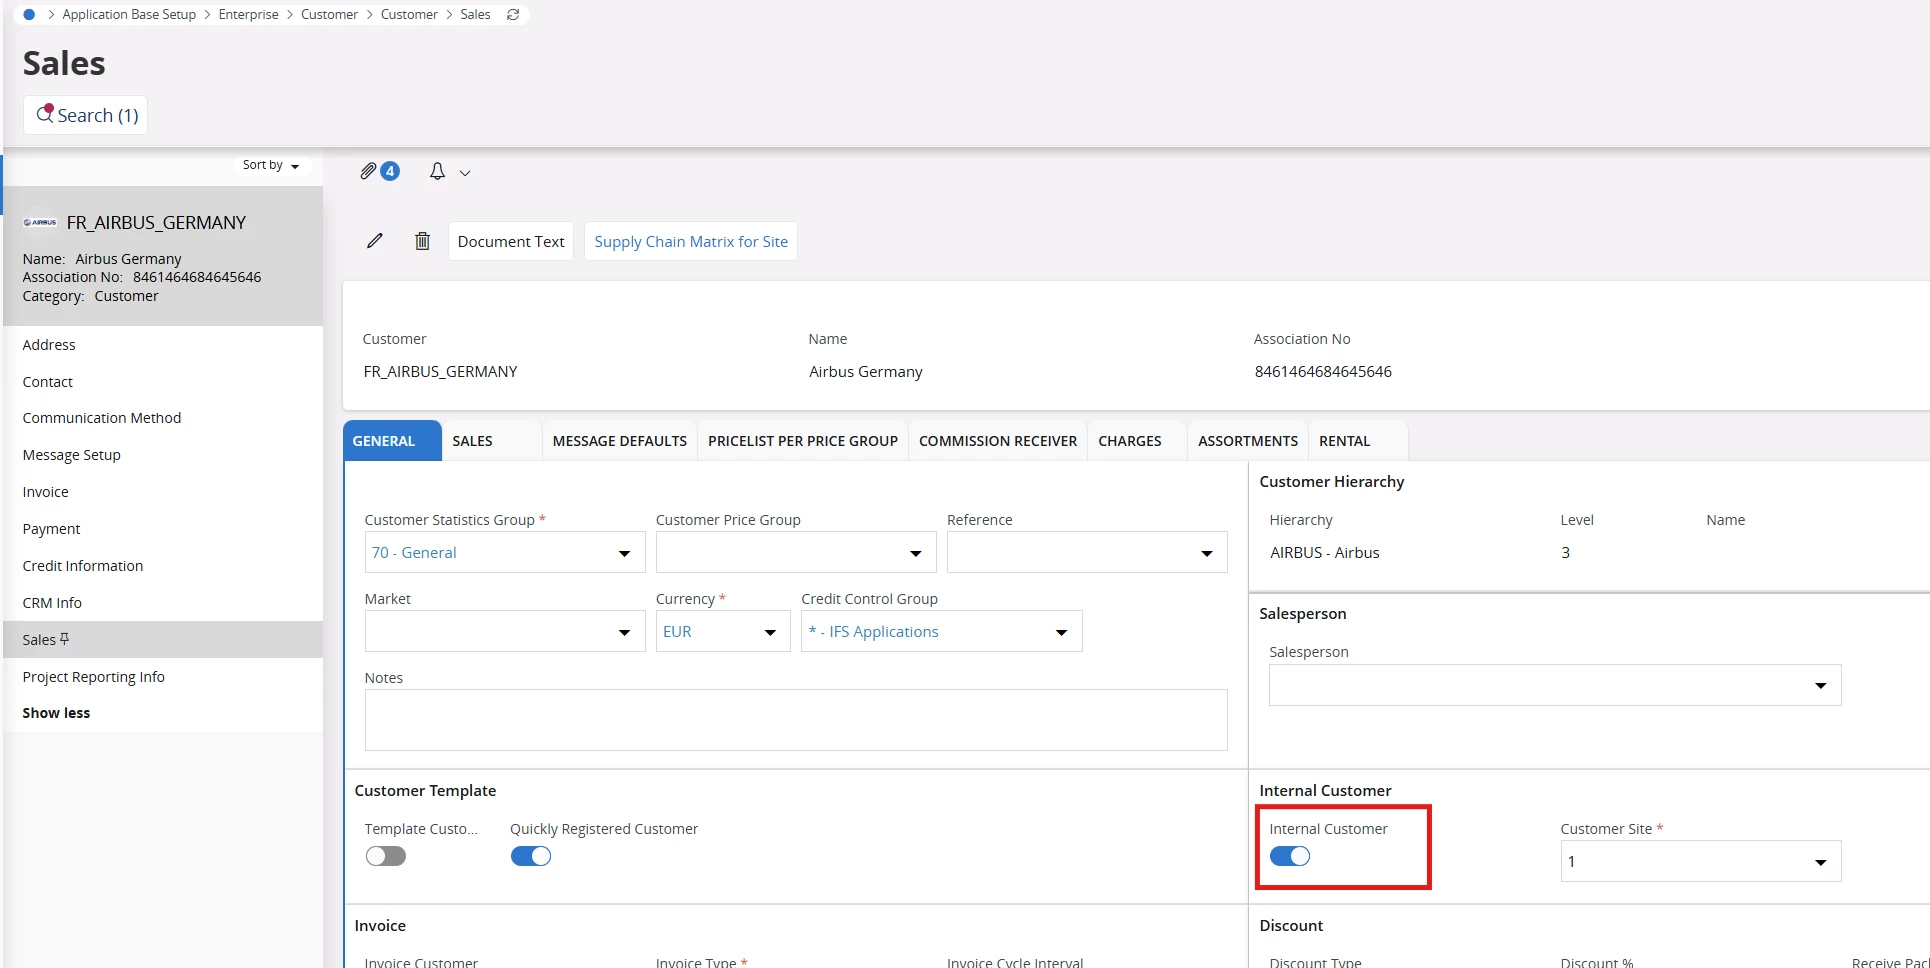Click the Airbus logo thumbnail

click(x=40, y=223)
